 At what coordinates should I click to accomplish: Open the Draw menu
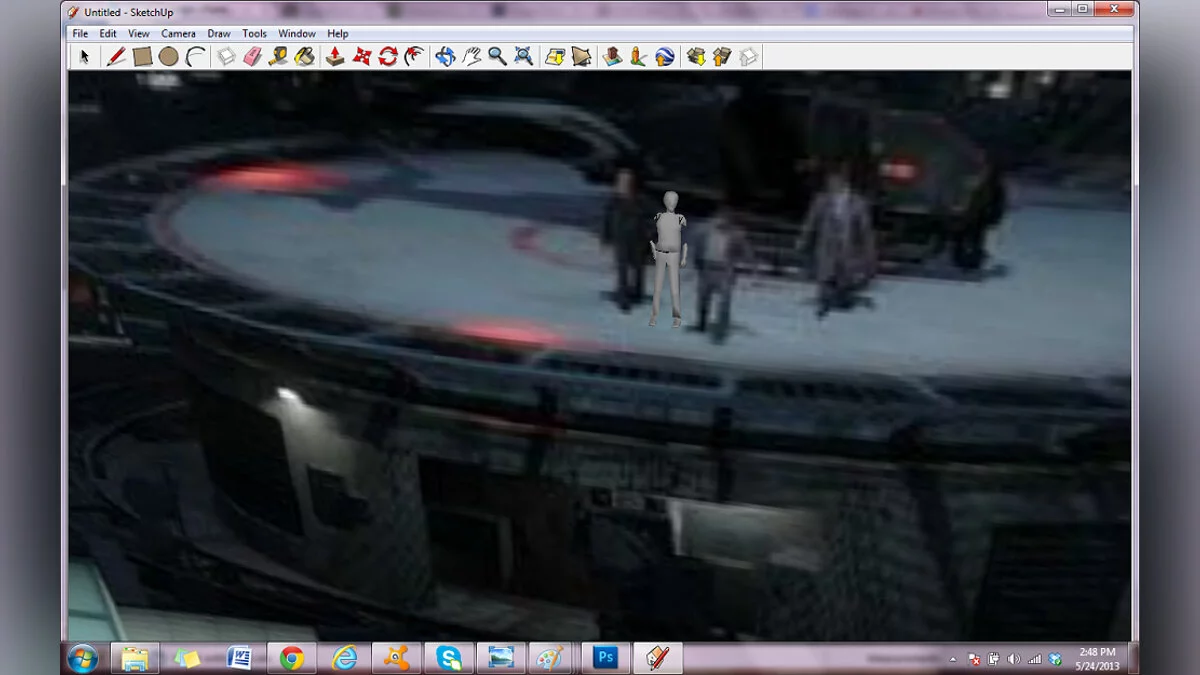[x=219, y=34]
